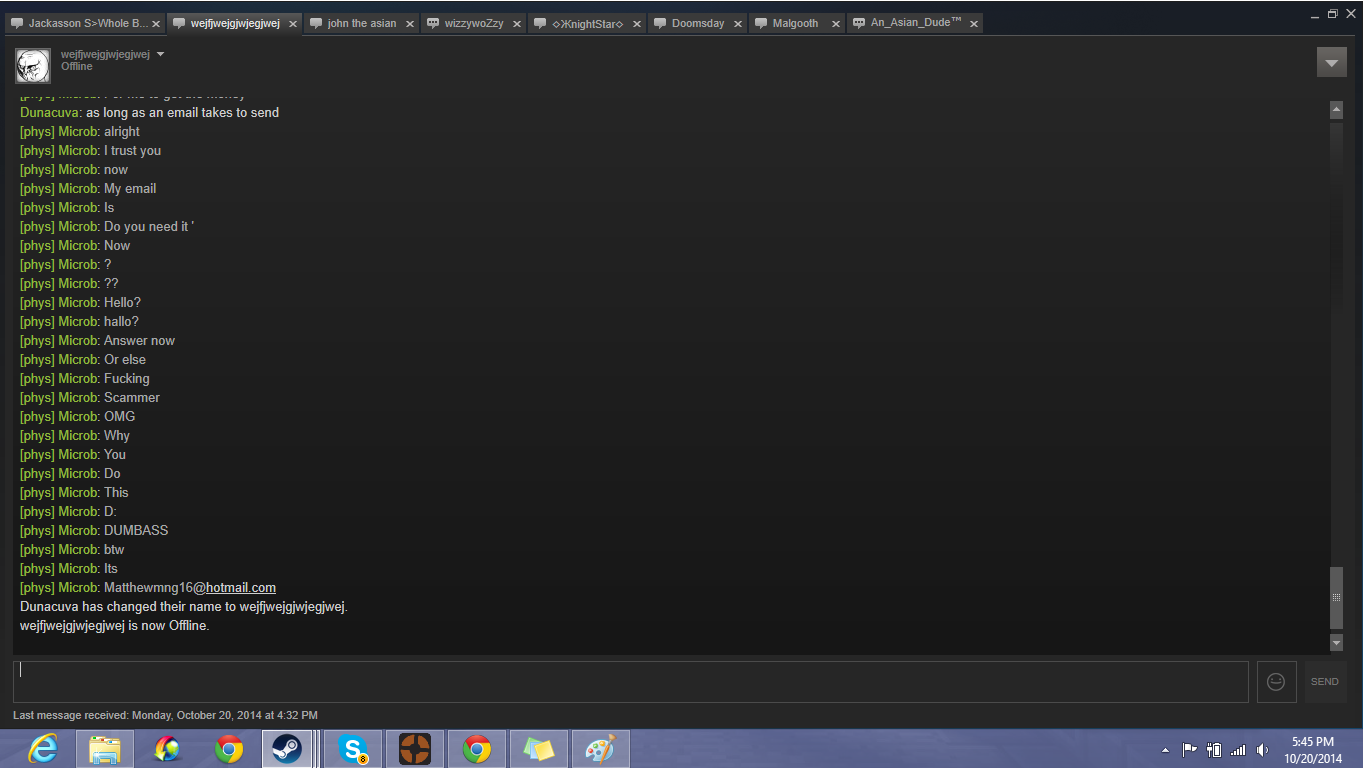The image size is (1366, 768).
Task: Launch Team Fortress 2 taskbar icon
Action: point(414,748)
